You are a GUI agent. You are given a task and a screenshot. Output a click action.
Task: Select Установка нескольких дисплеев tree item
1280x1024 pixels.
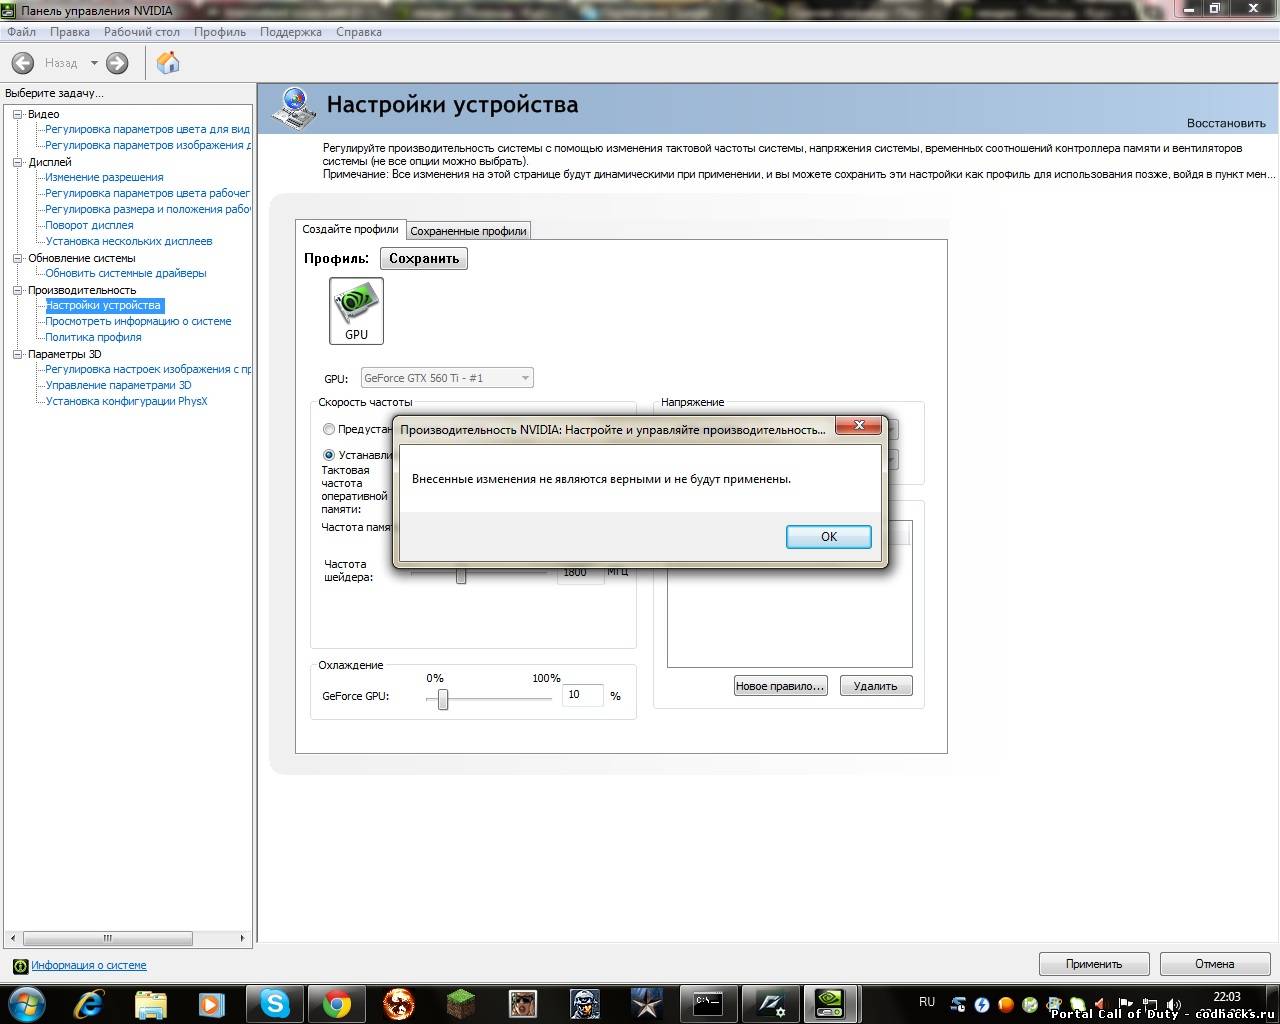[129, 241]
